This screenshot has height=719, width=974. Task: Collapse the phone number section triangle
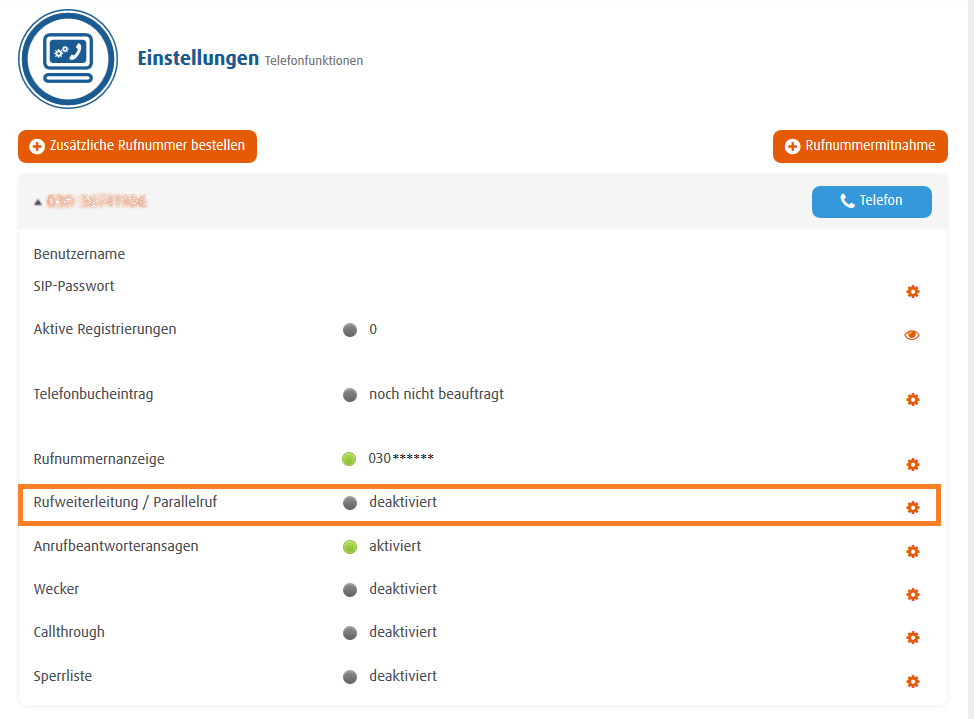38,202
